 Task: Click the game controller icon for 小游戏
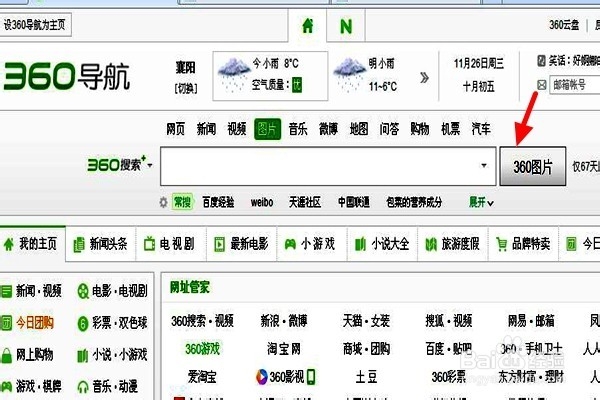point(290,244)
